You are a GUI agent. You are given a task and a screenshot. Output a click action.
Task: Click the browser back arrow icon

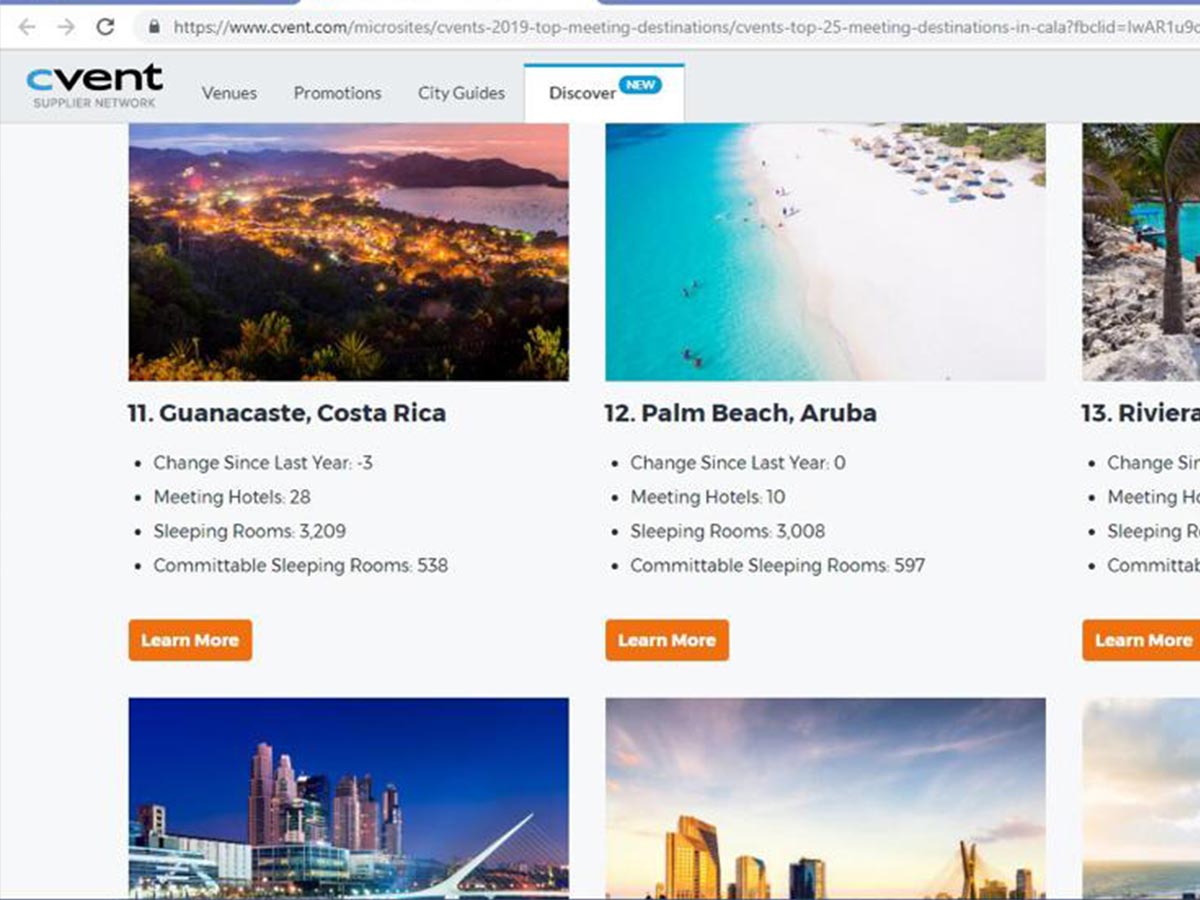tap(27, 27)
